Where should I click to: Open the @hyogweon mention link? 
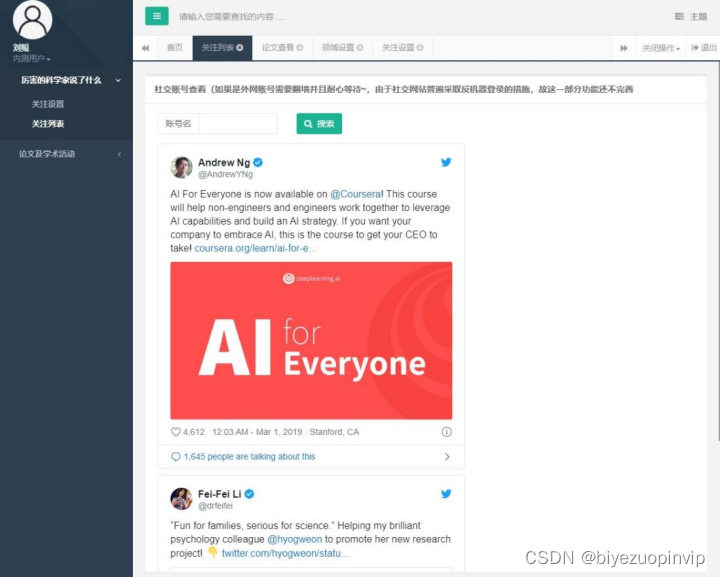click(x=294, y=539)
